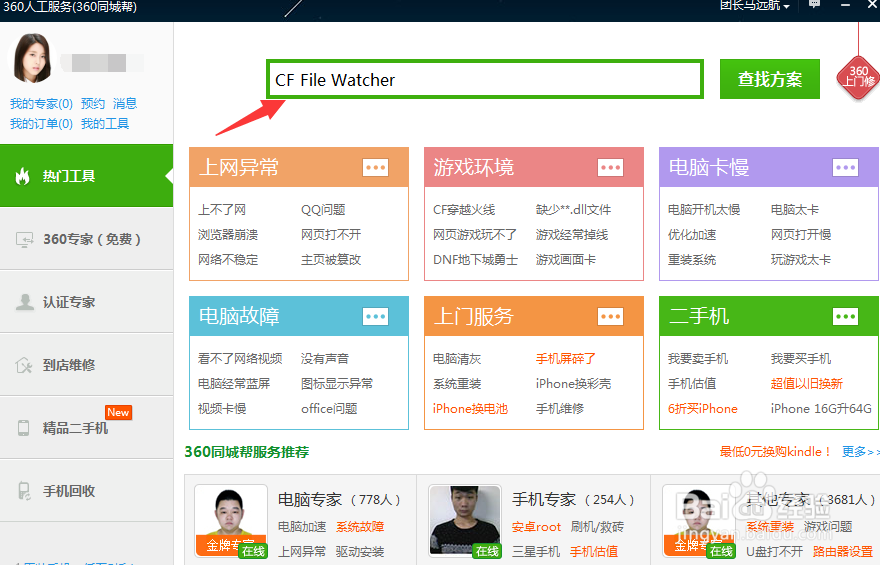This screenshot has width=880, height=565.
Task: Select office问题 entry
Action: click(x=329, y=408)
